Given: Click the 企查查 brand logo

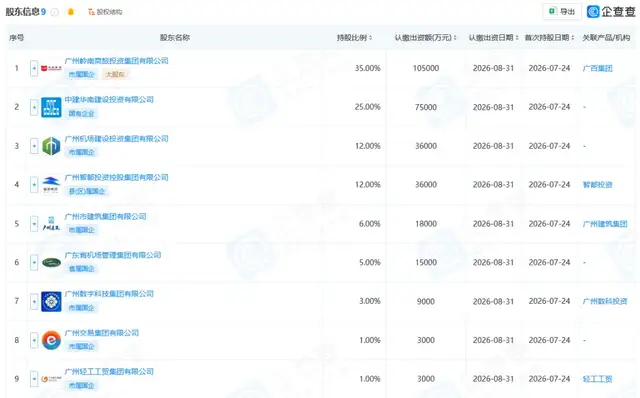Looking at the screenshot, I should point(611,11).
